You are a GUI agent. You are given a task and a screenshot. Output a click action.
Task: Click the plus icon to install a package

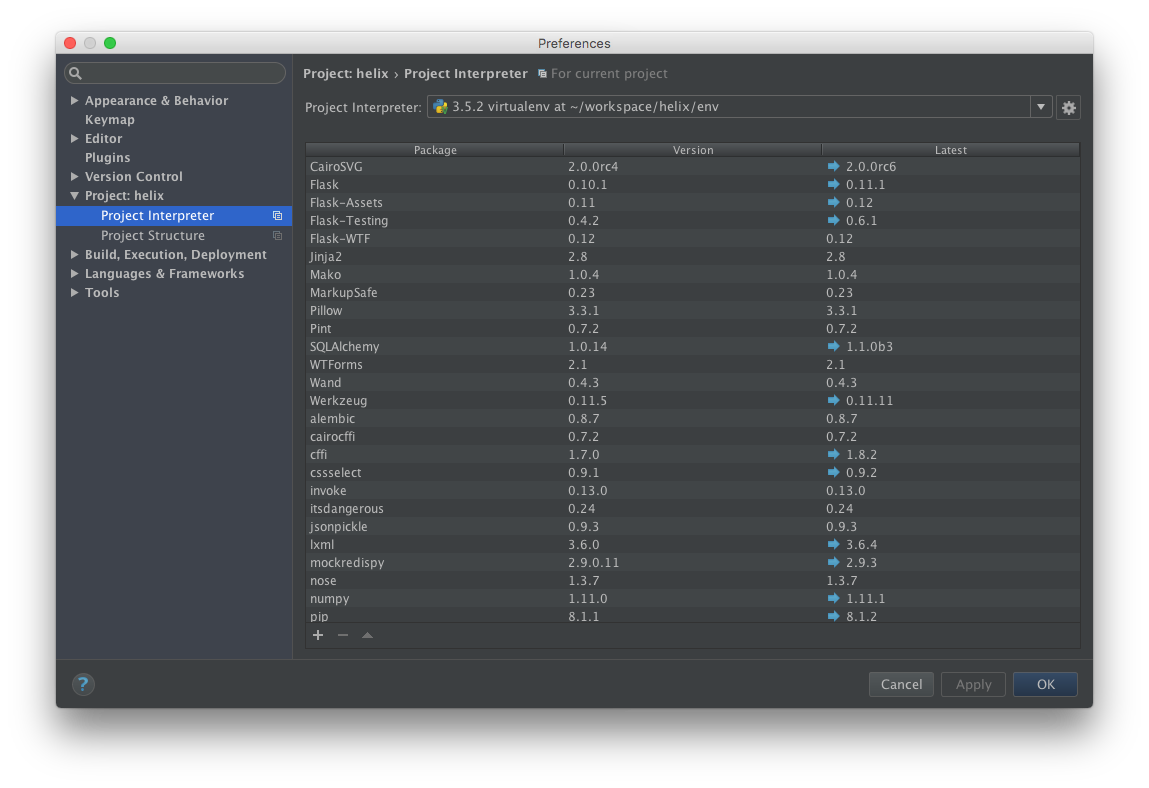pyautogui.click(x=318, y=635)
